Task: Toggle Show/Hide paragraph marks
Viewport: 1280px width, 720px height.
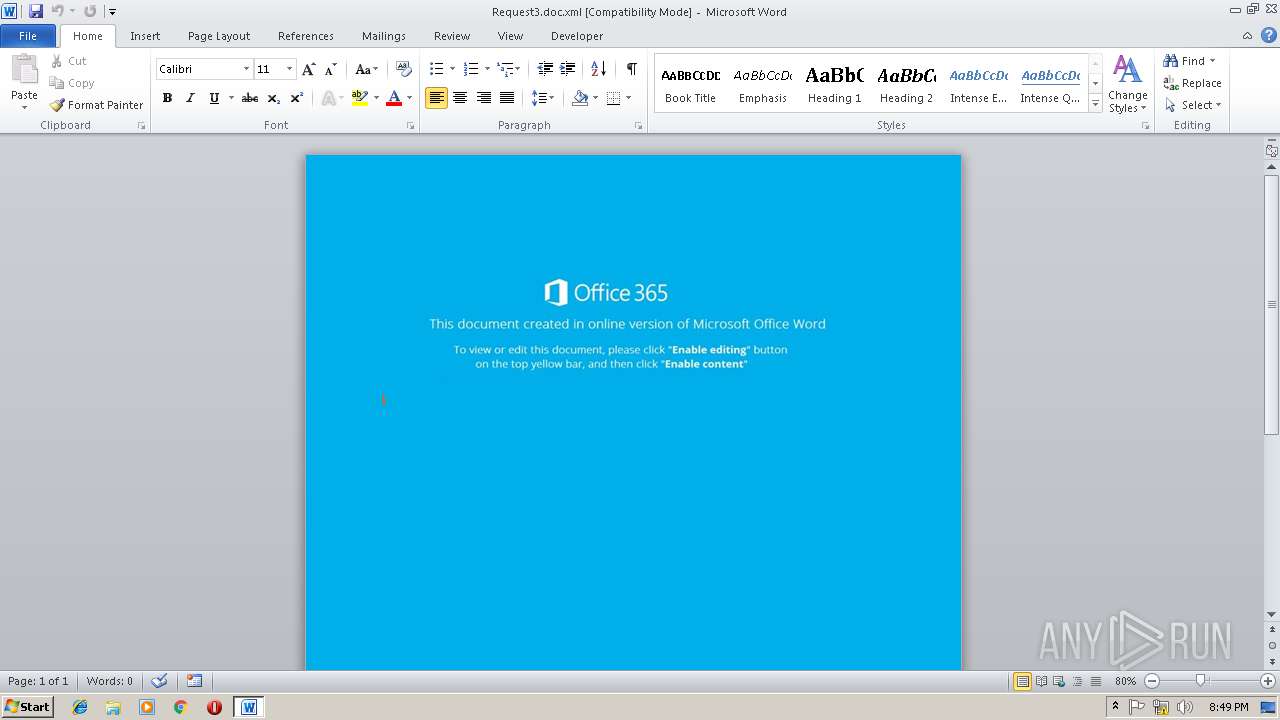Action: pos(632,69)
